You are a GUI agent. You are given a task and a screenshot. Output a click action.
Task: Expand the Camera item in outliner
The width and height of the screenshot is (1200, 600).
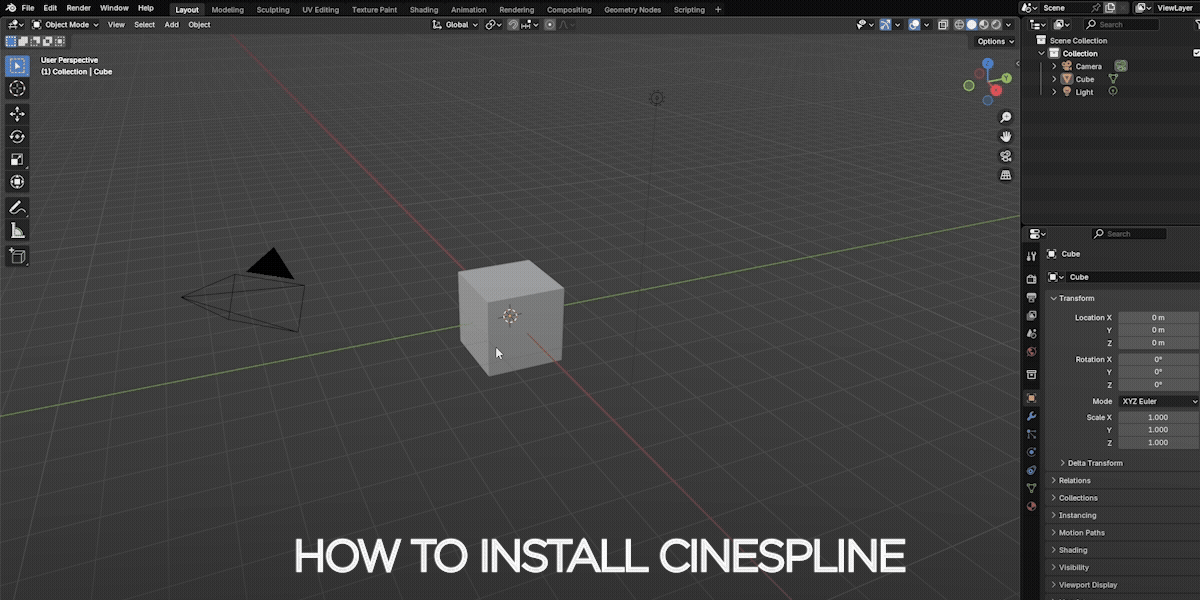(x=1054, y=66)
